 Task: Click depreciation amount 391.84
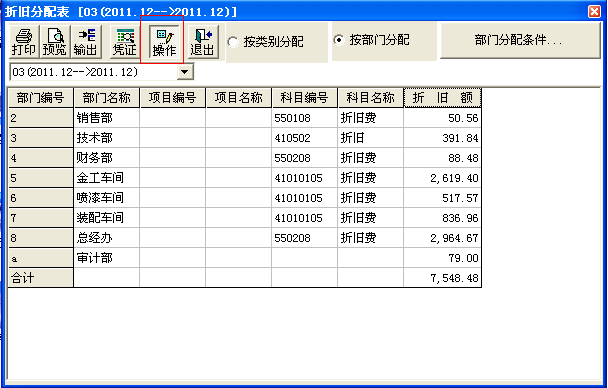(x=442, y=138)
